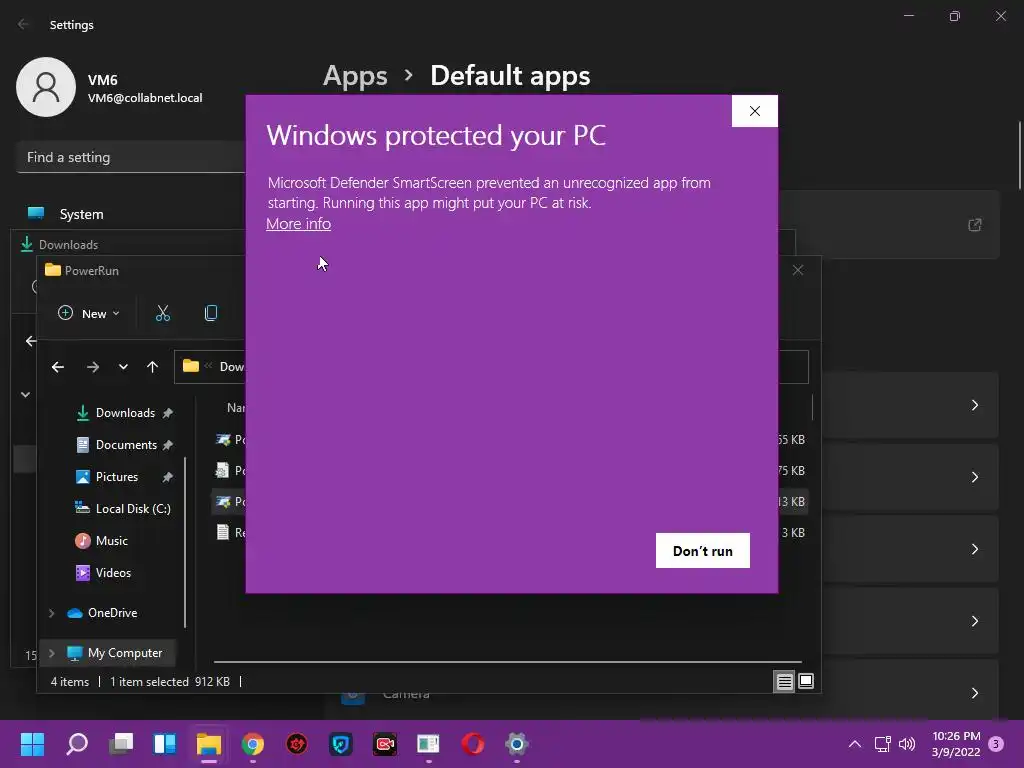The image size is (1024, 768).
Task: Open Task View from taskbar
Action: point(121,744)
